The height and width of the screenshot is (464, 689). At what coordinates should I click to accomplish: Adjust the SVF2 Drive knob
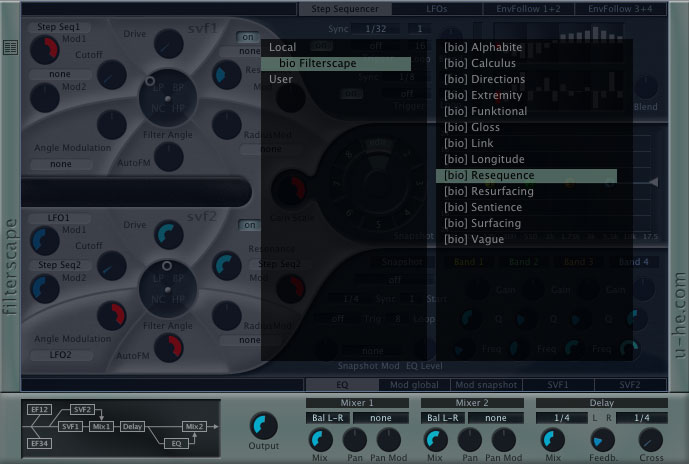(x=169, y=235)
